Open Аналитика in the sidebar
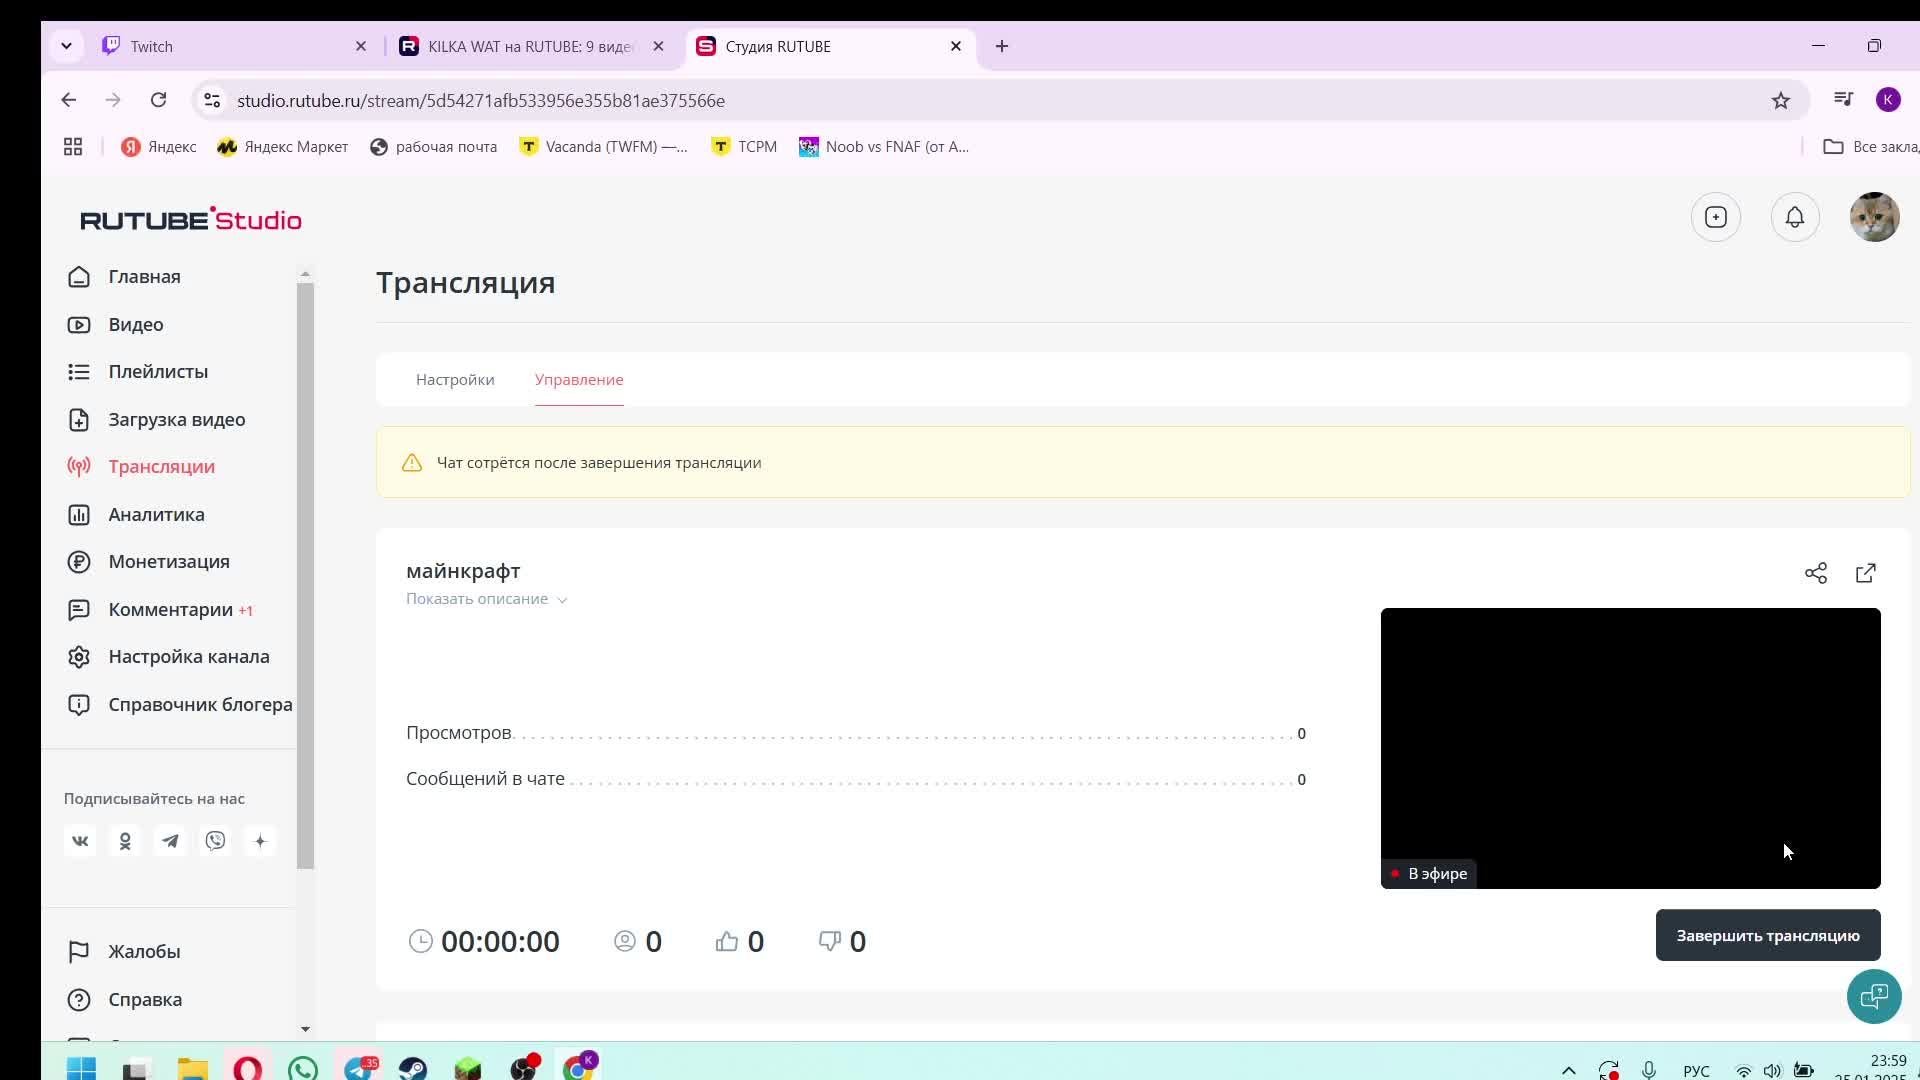 point(156,514)
